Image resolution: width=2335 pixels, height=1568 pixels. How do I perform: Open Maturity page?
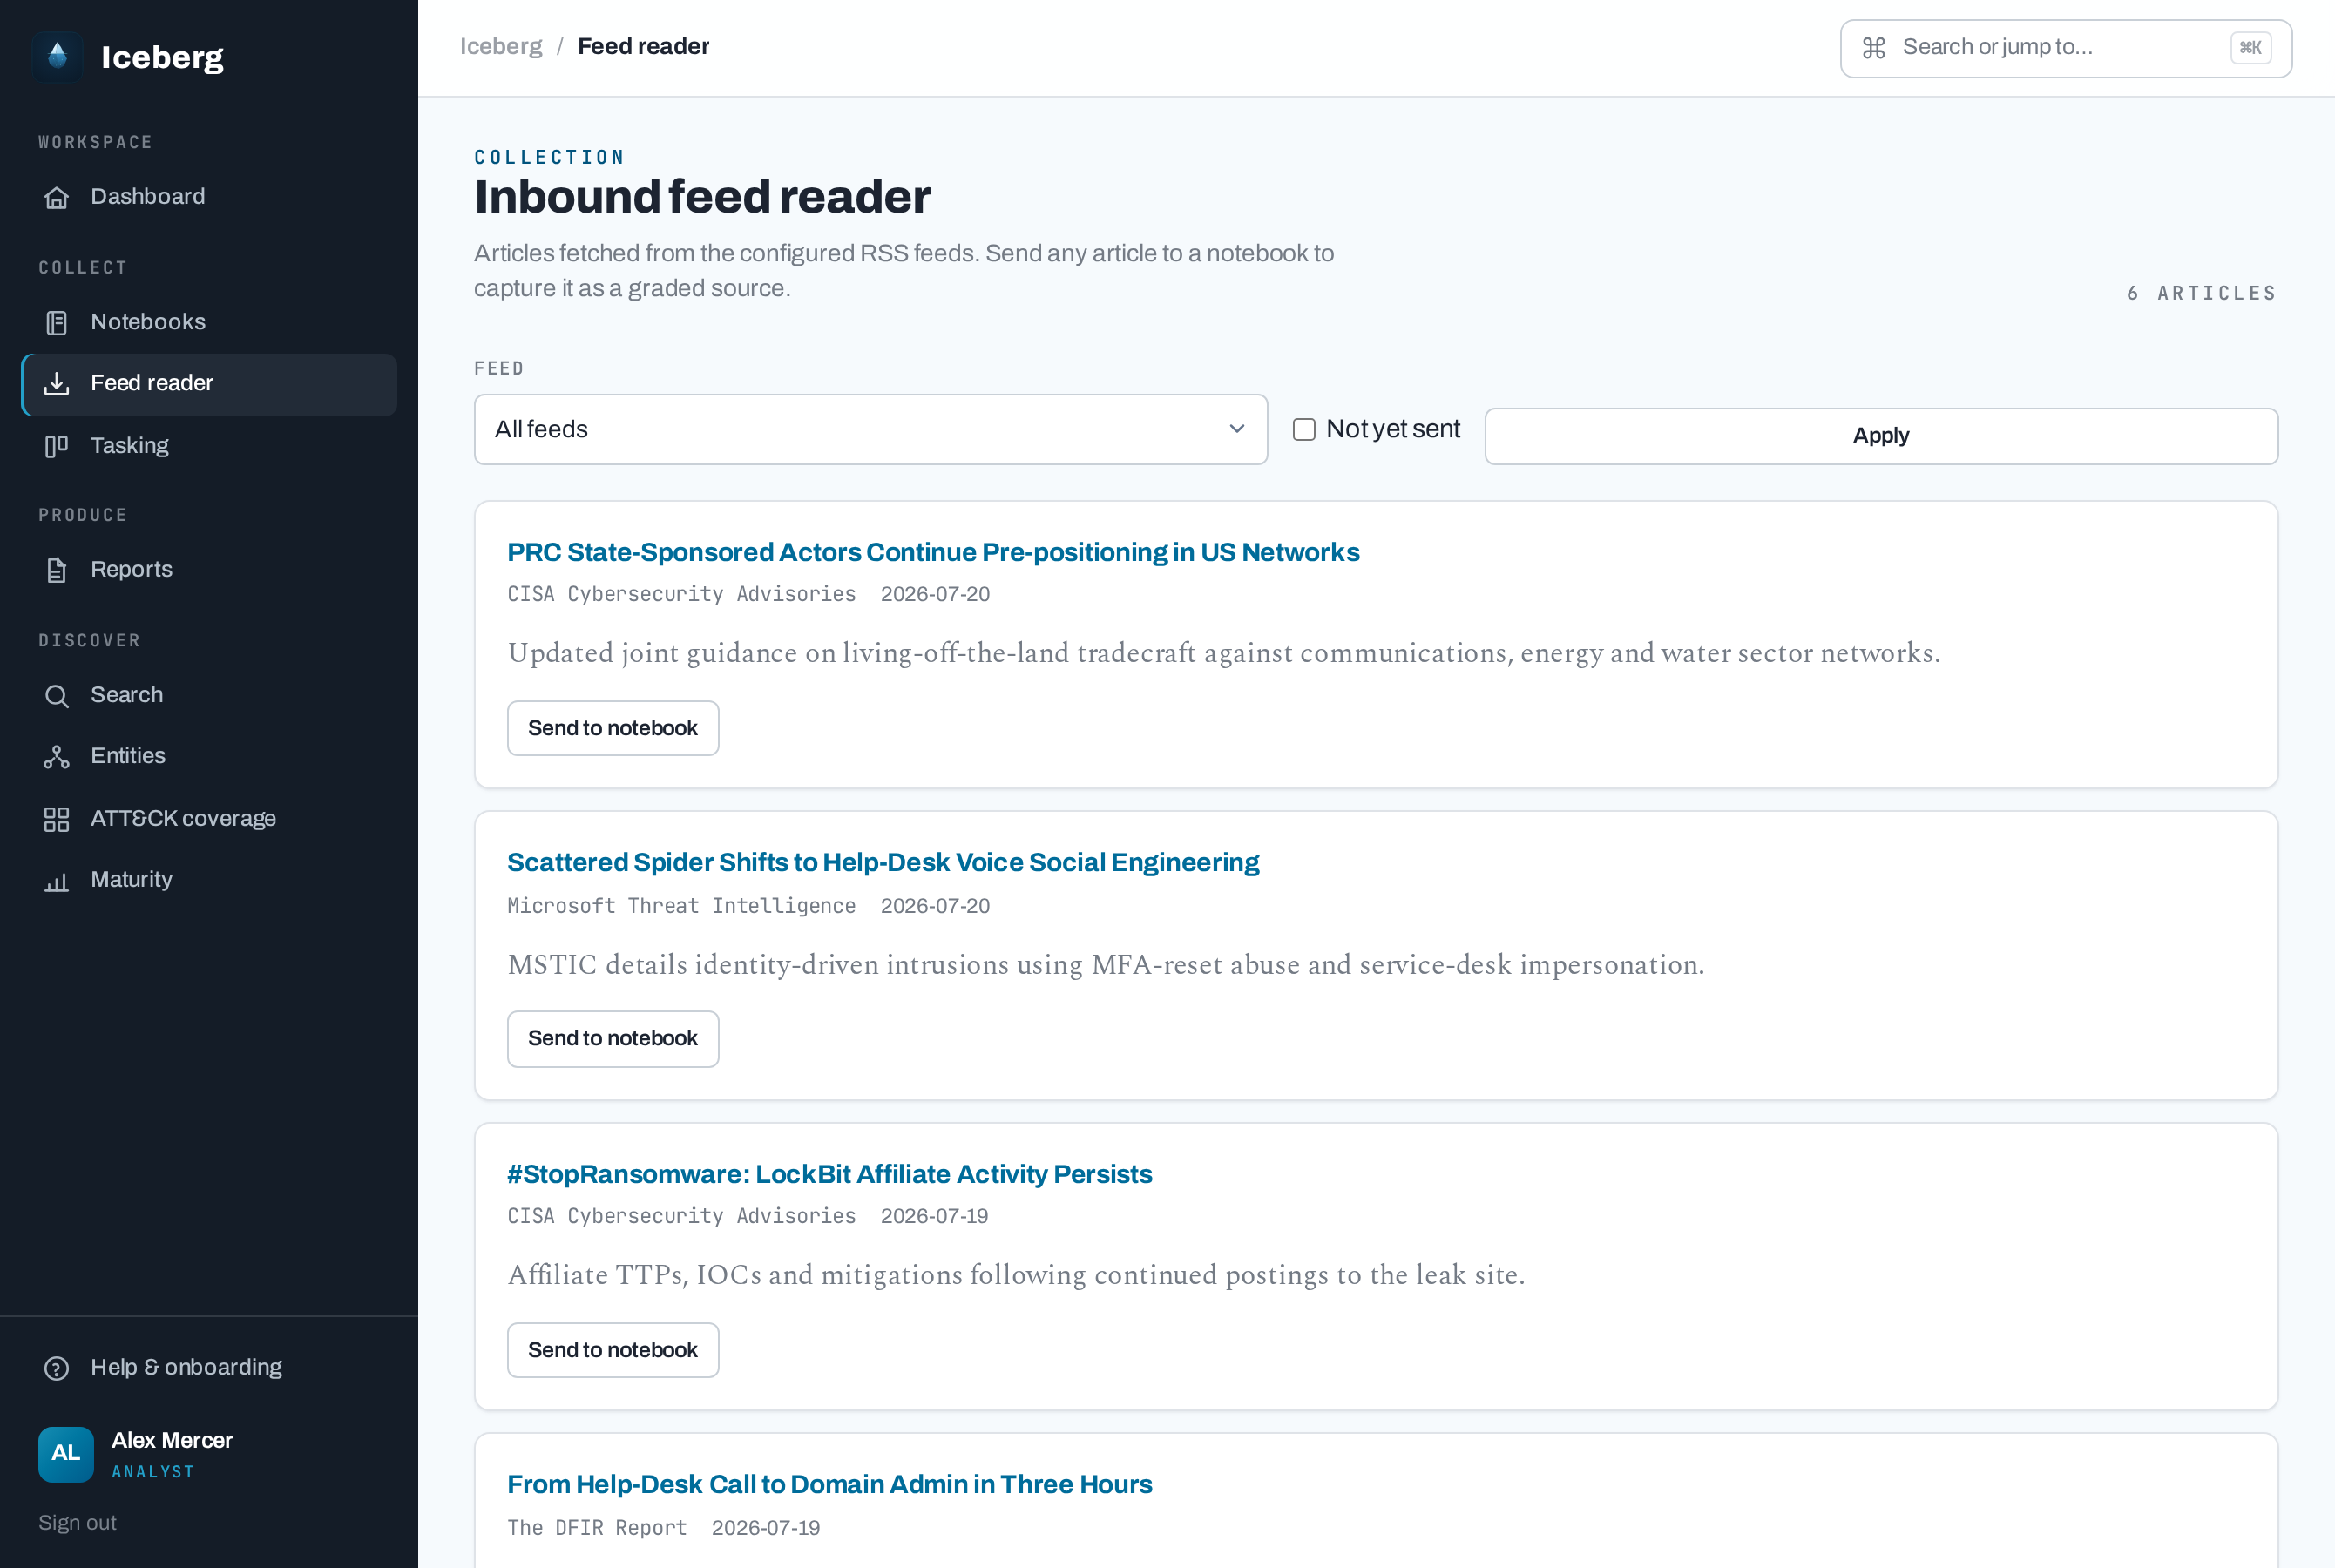[209, 880]
